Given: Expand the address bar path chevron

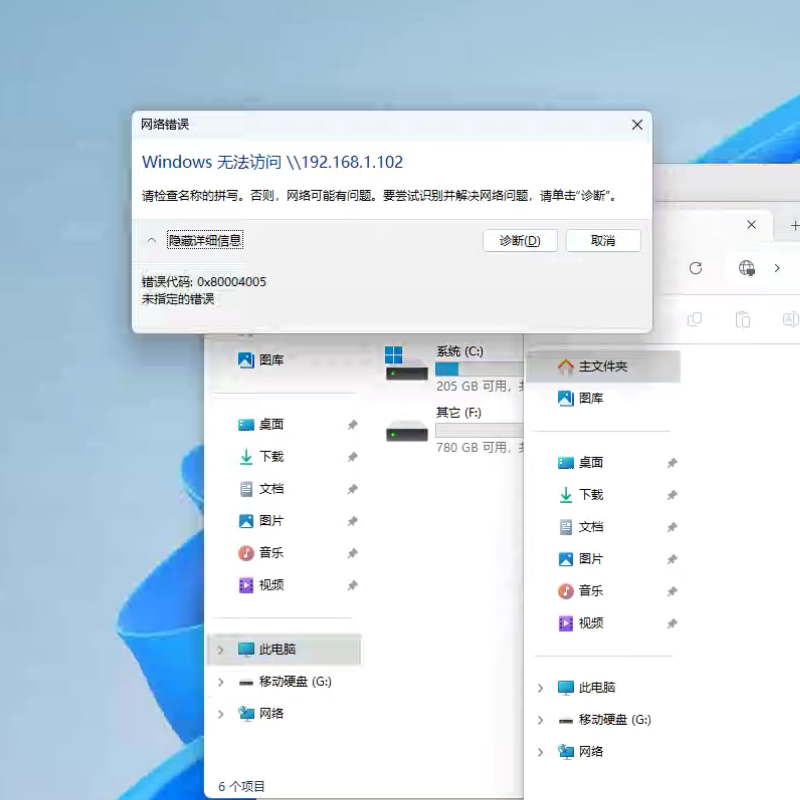Looking at the screenshot, I should coord(777,268).
